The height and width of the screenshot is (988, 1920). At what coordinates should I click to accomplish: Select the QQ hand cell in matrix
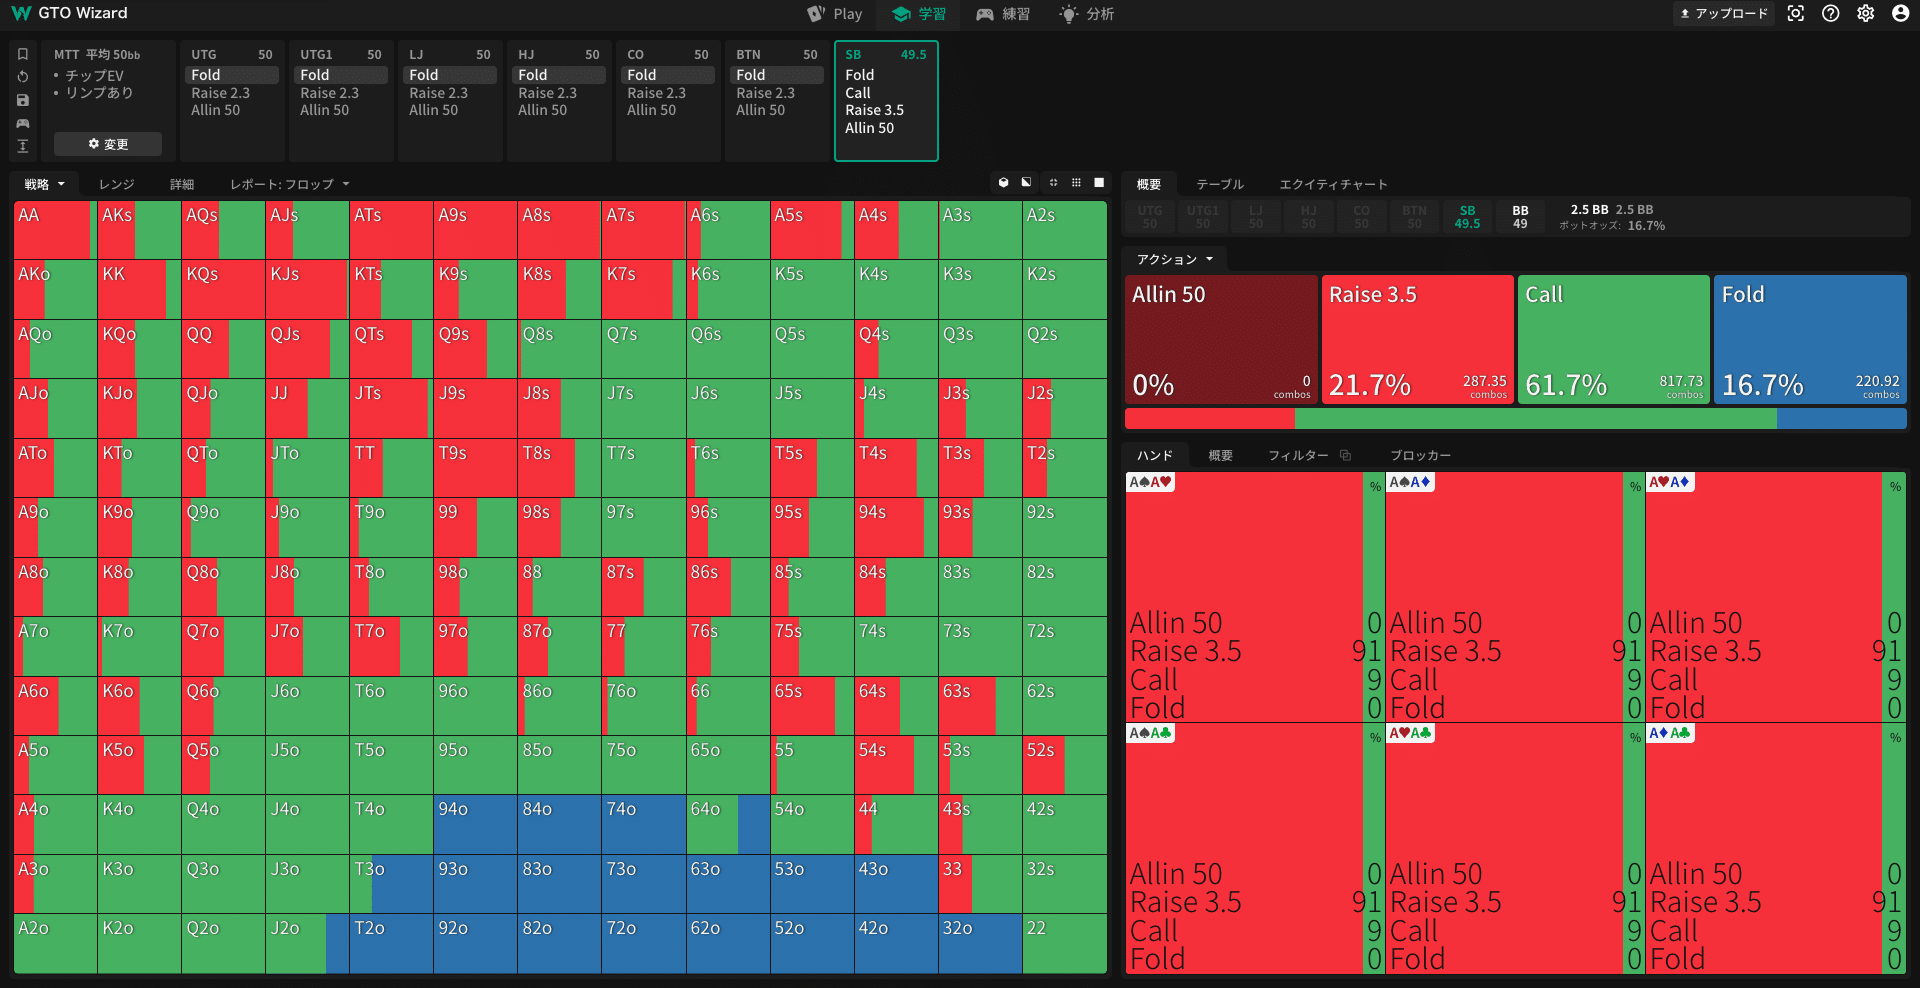tap(223, 348)
